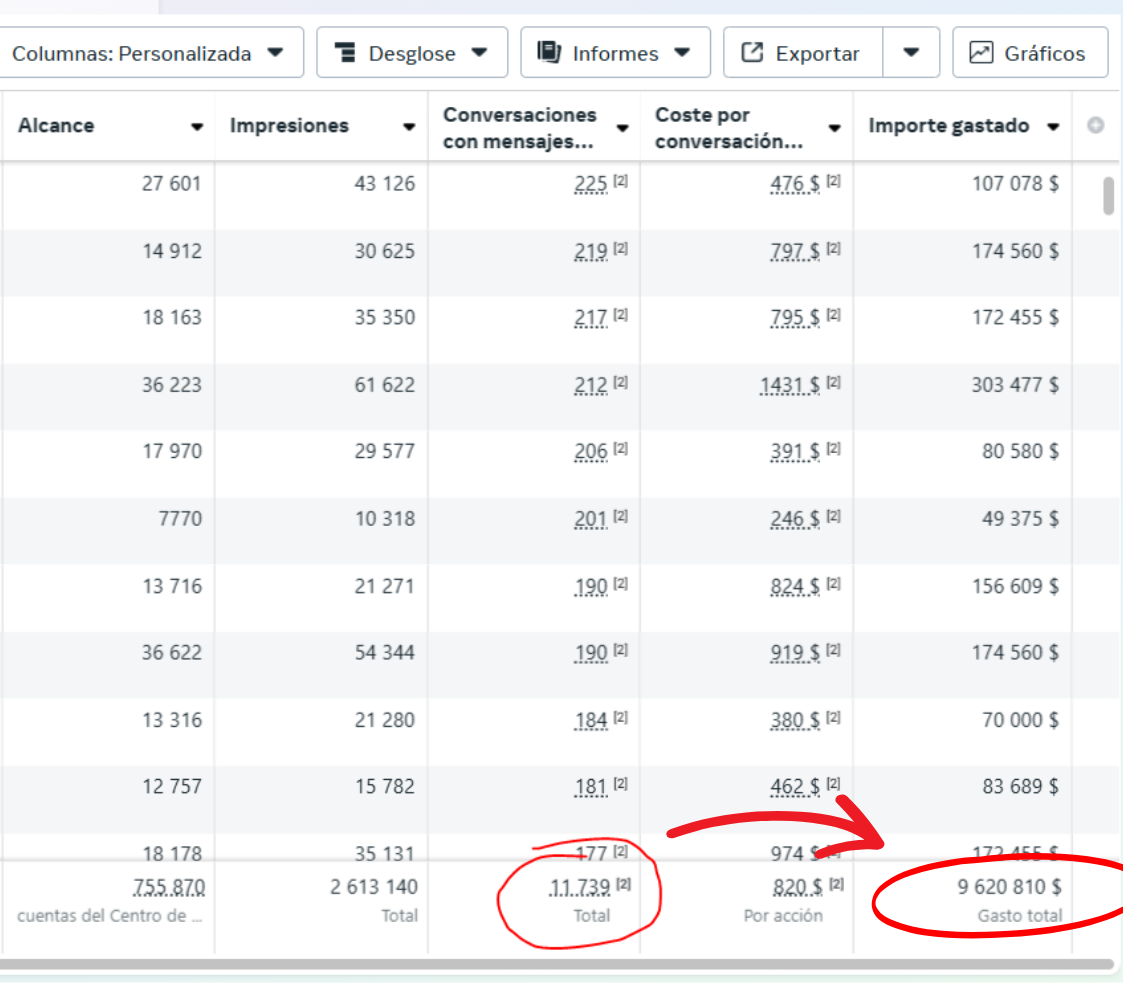This screenshot has width=1123, height=983.
Task: Expand the arrow next to Exportar
Action: 911,52
